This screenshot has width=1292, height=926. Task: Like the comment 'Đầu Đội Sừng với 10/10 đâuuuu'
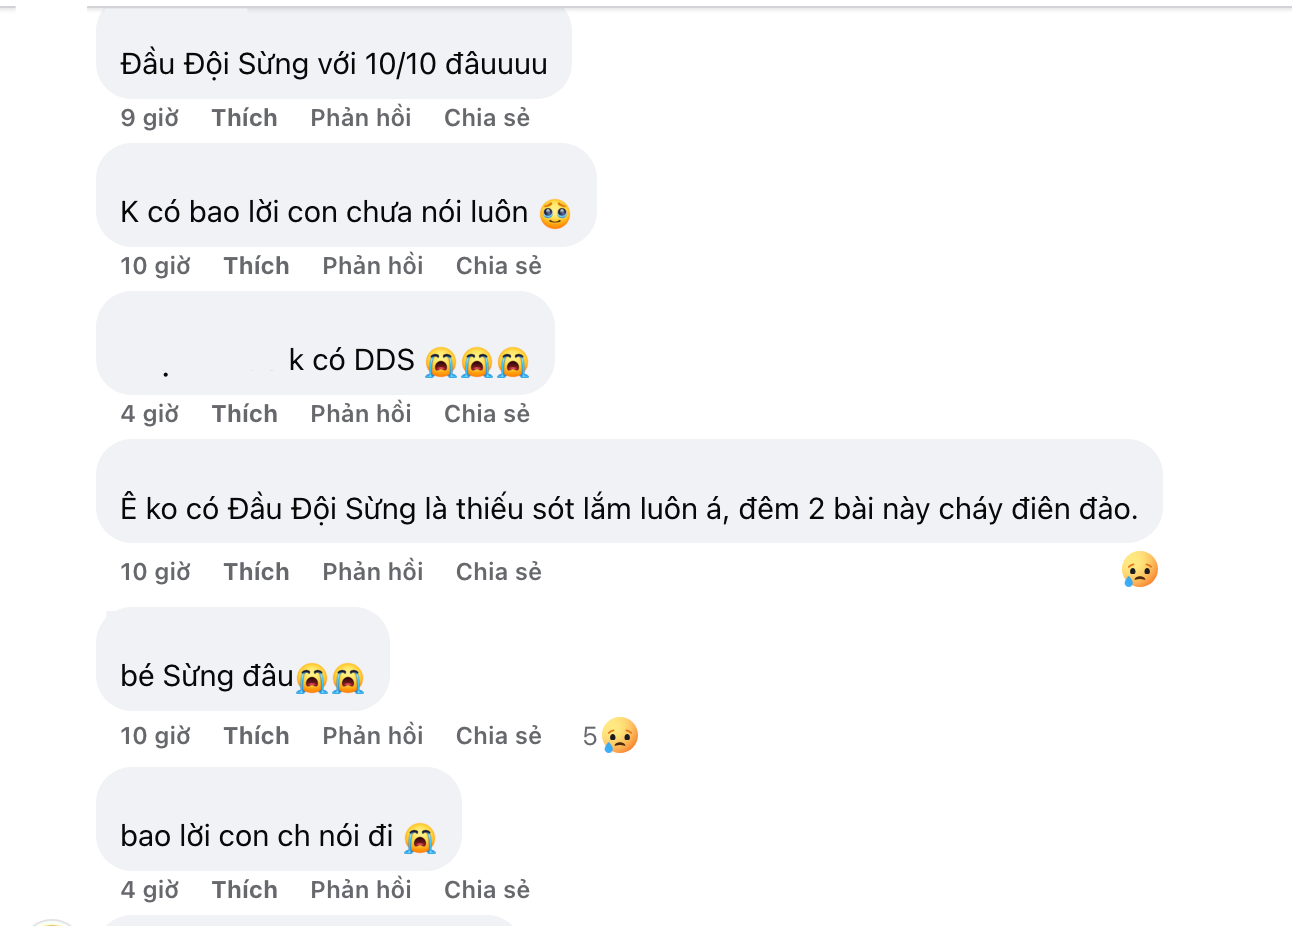tap(244, 118)
